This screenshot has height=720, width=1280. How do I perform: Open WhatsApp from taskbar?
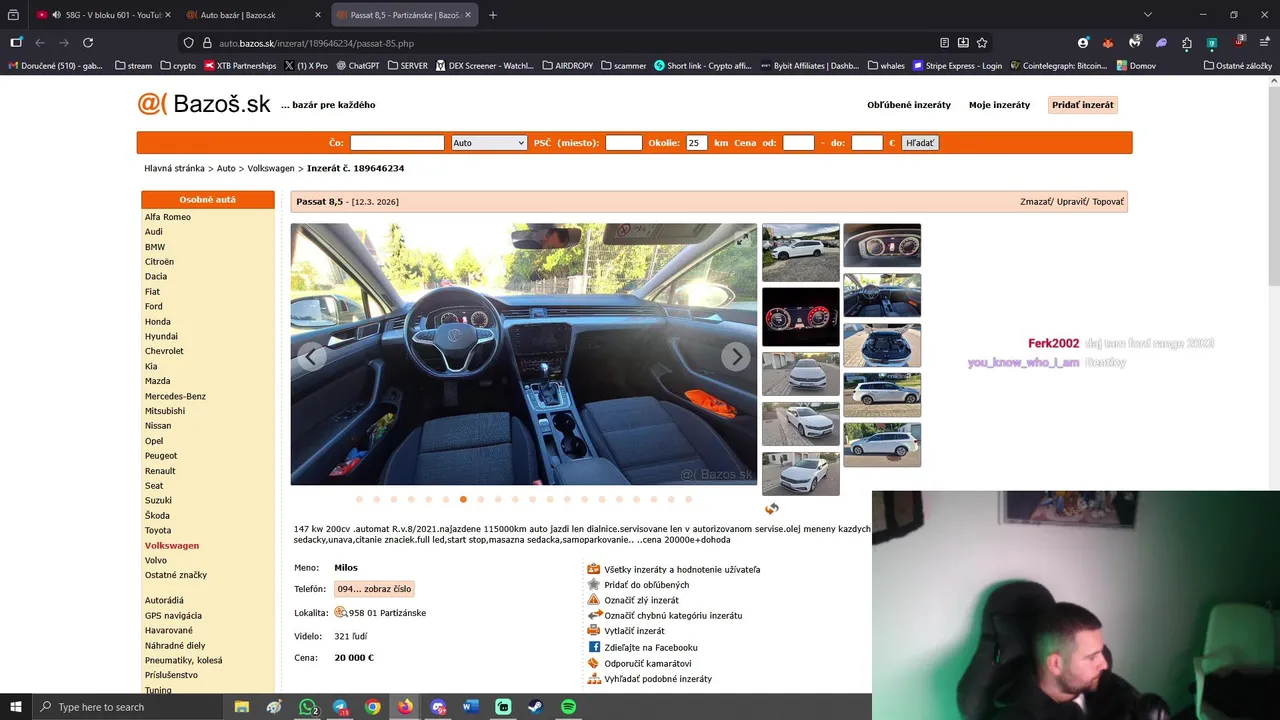tap(307, 707)
